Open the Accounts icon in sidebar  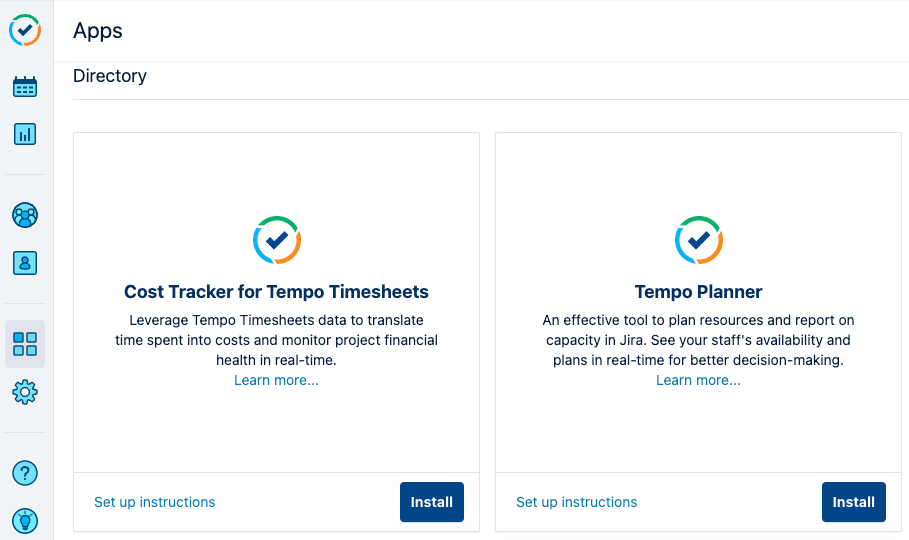tap(25, 262)
